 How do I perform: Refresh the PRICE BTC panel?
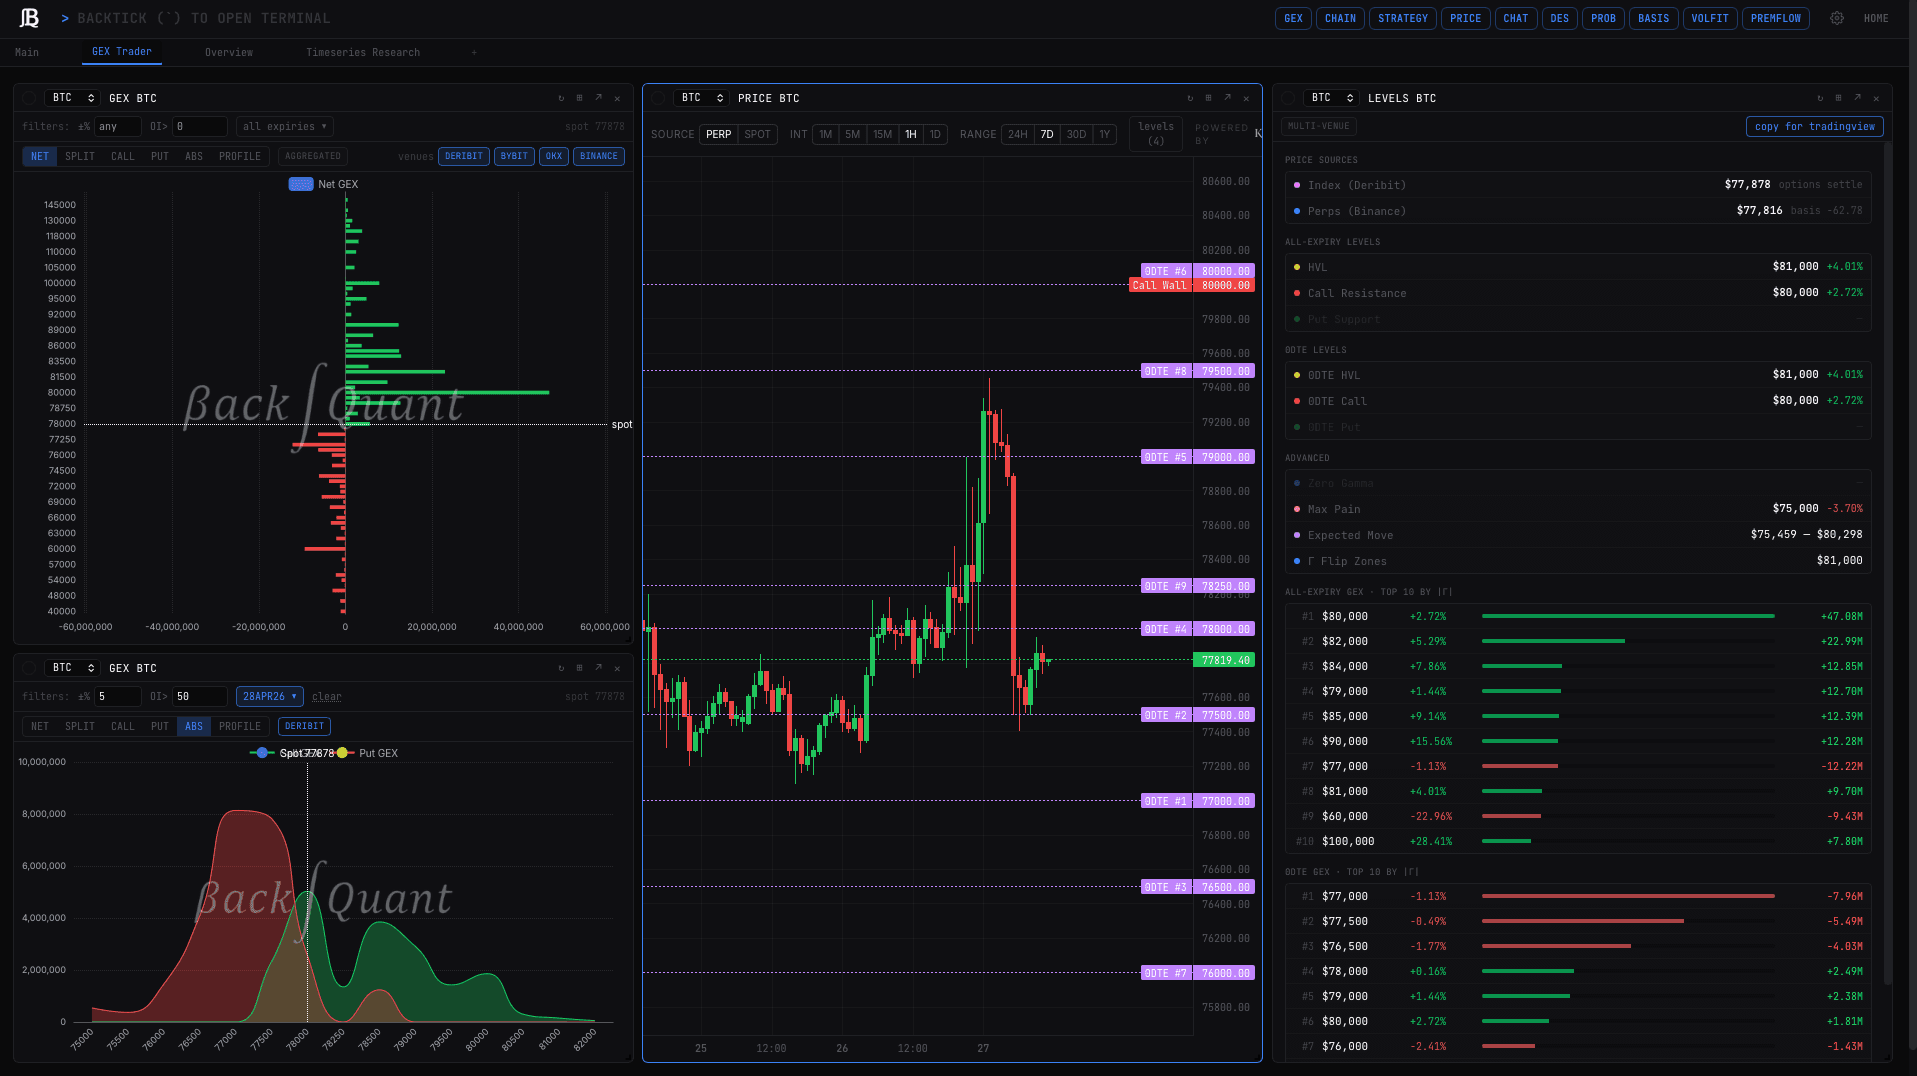click(x=1190, y=98)
